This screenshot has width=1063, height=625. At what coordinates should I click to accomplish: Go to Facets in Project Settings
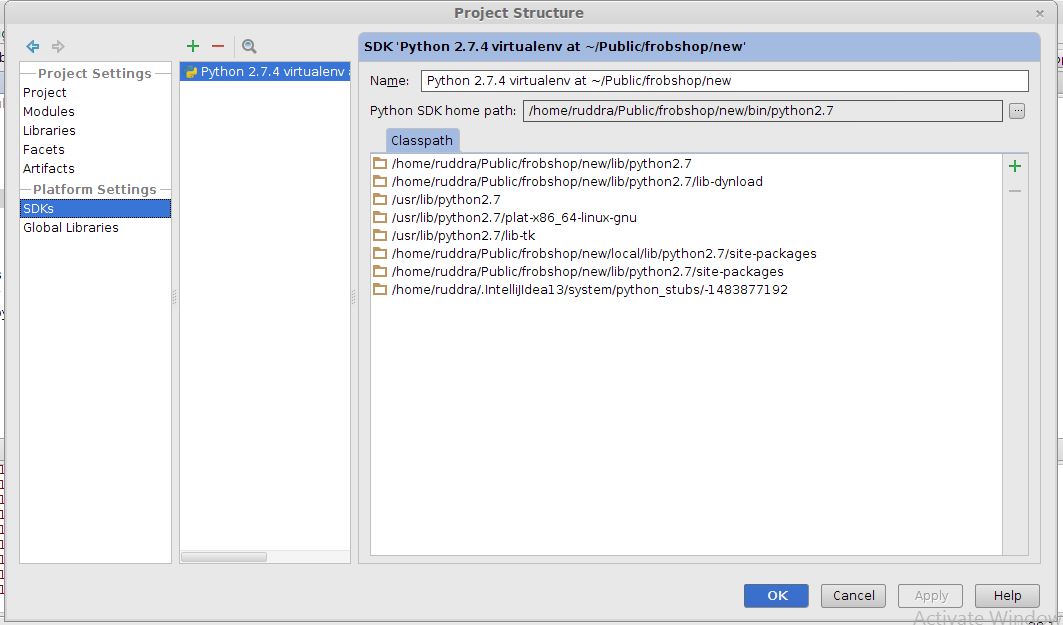coord(43,149)
